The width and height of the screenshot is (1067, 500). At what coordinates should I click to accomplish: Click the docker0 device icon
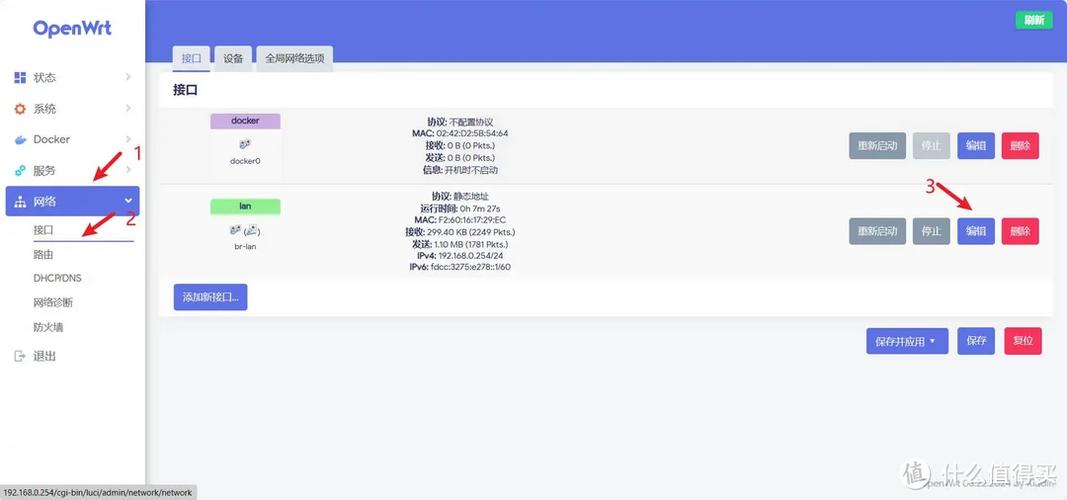(x=245, y=144)
